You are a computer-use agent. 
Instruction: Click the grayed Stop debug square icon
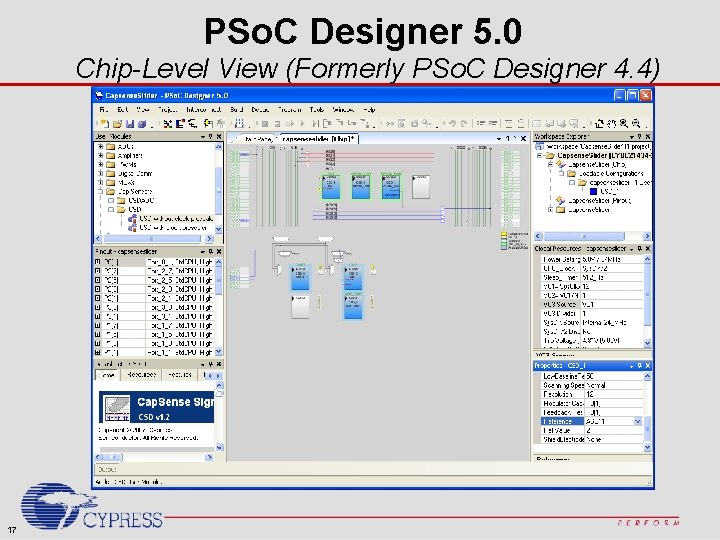tap(265, 124)
